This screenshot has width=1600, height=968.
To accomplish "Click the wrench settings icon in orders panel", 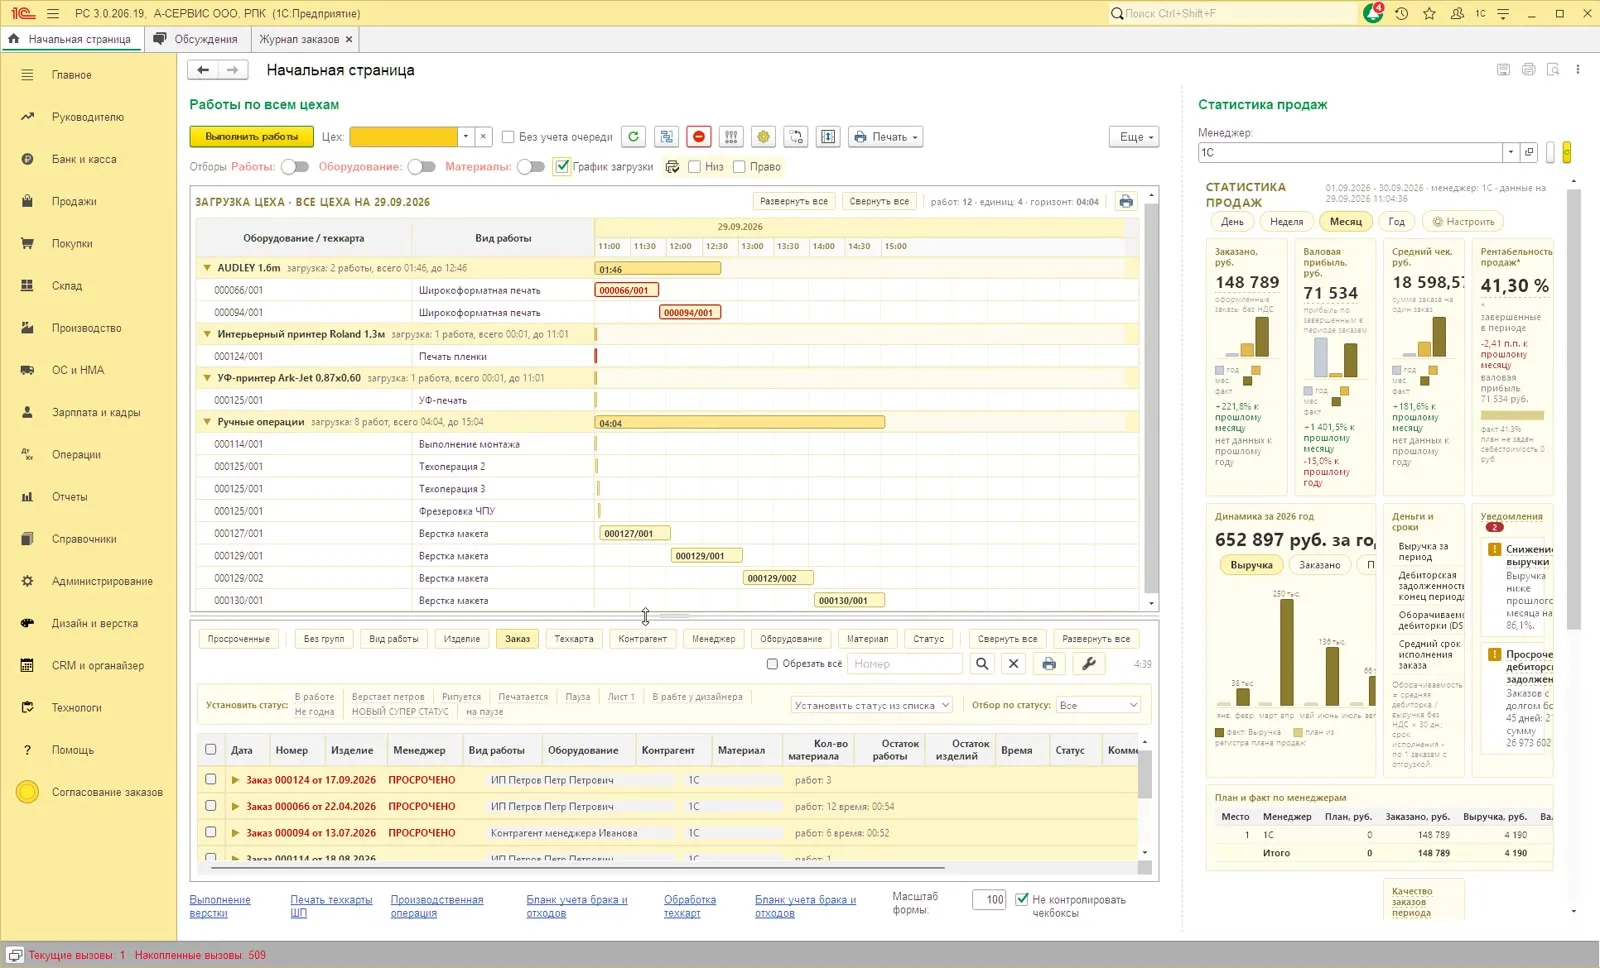I will point(1089,664).
